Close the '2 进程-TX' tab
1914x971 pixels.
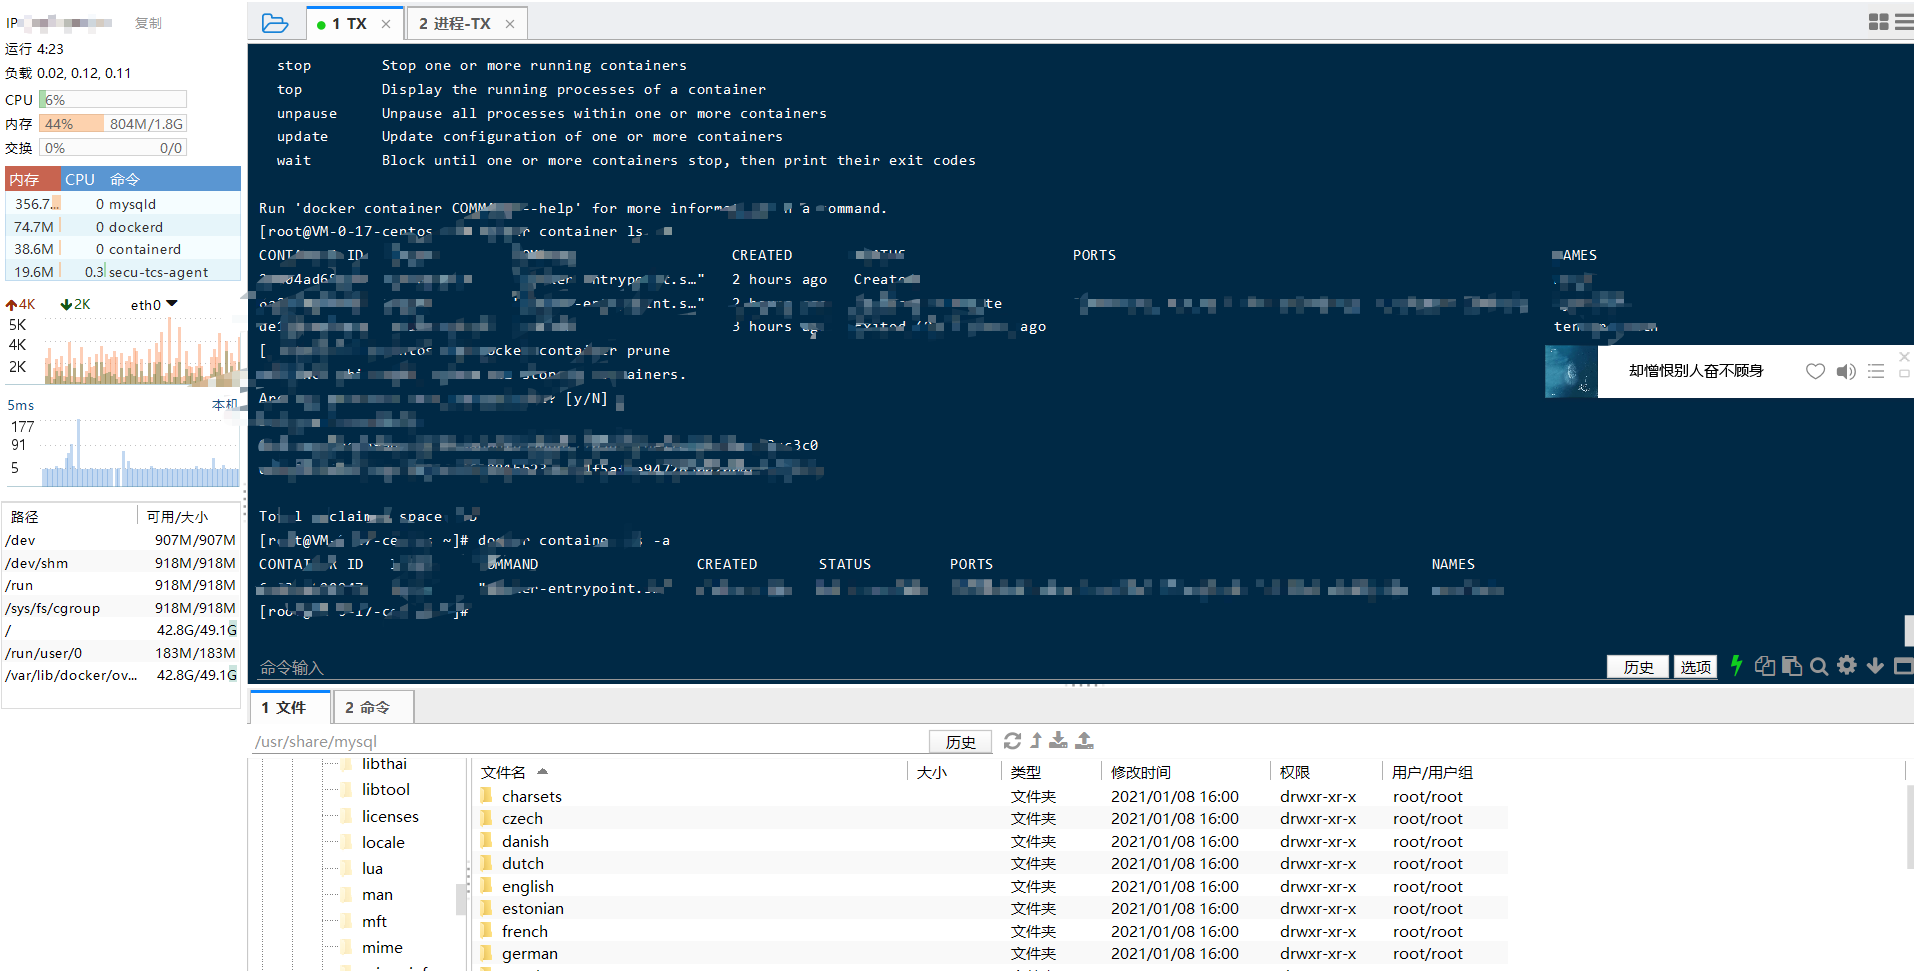point(510,24)
